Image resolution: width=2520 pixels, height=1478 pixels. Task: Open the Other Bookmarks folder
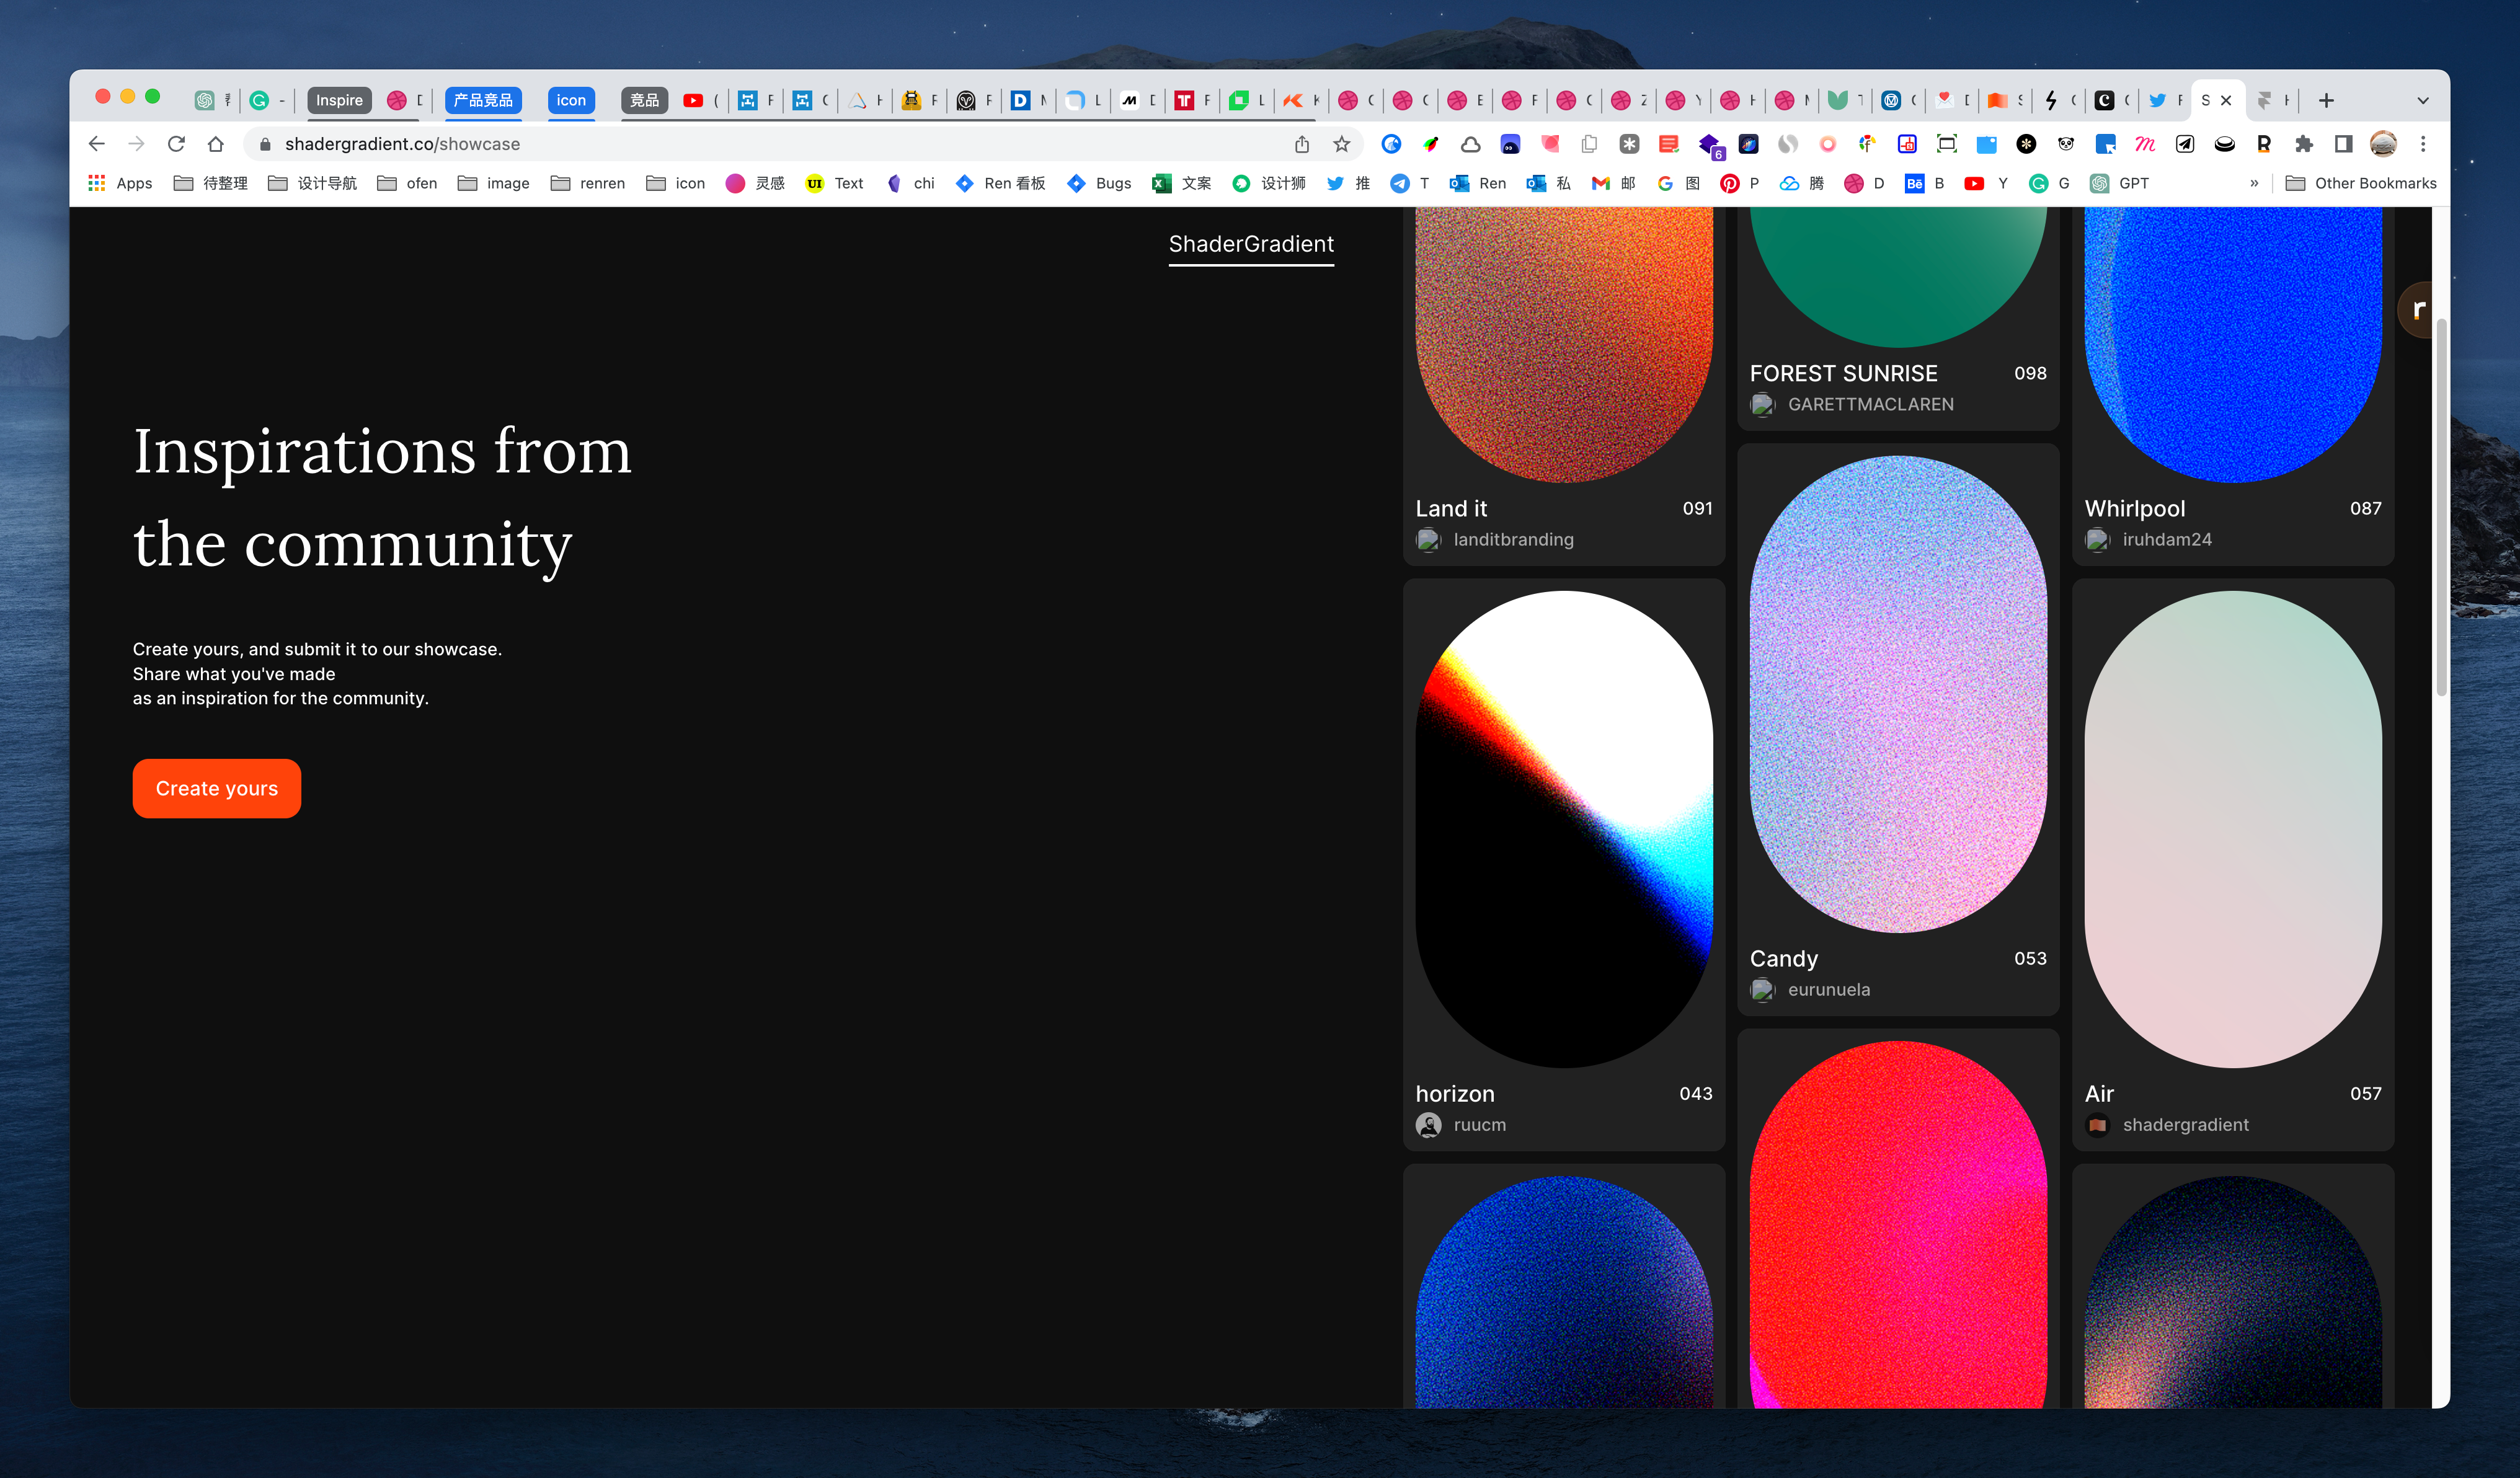(2361, 183)
